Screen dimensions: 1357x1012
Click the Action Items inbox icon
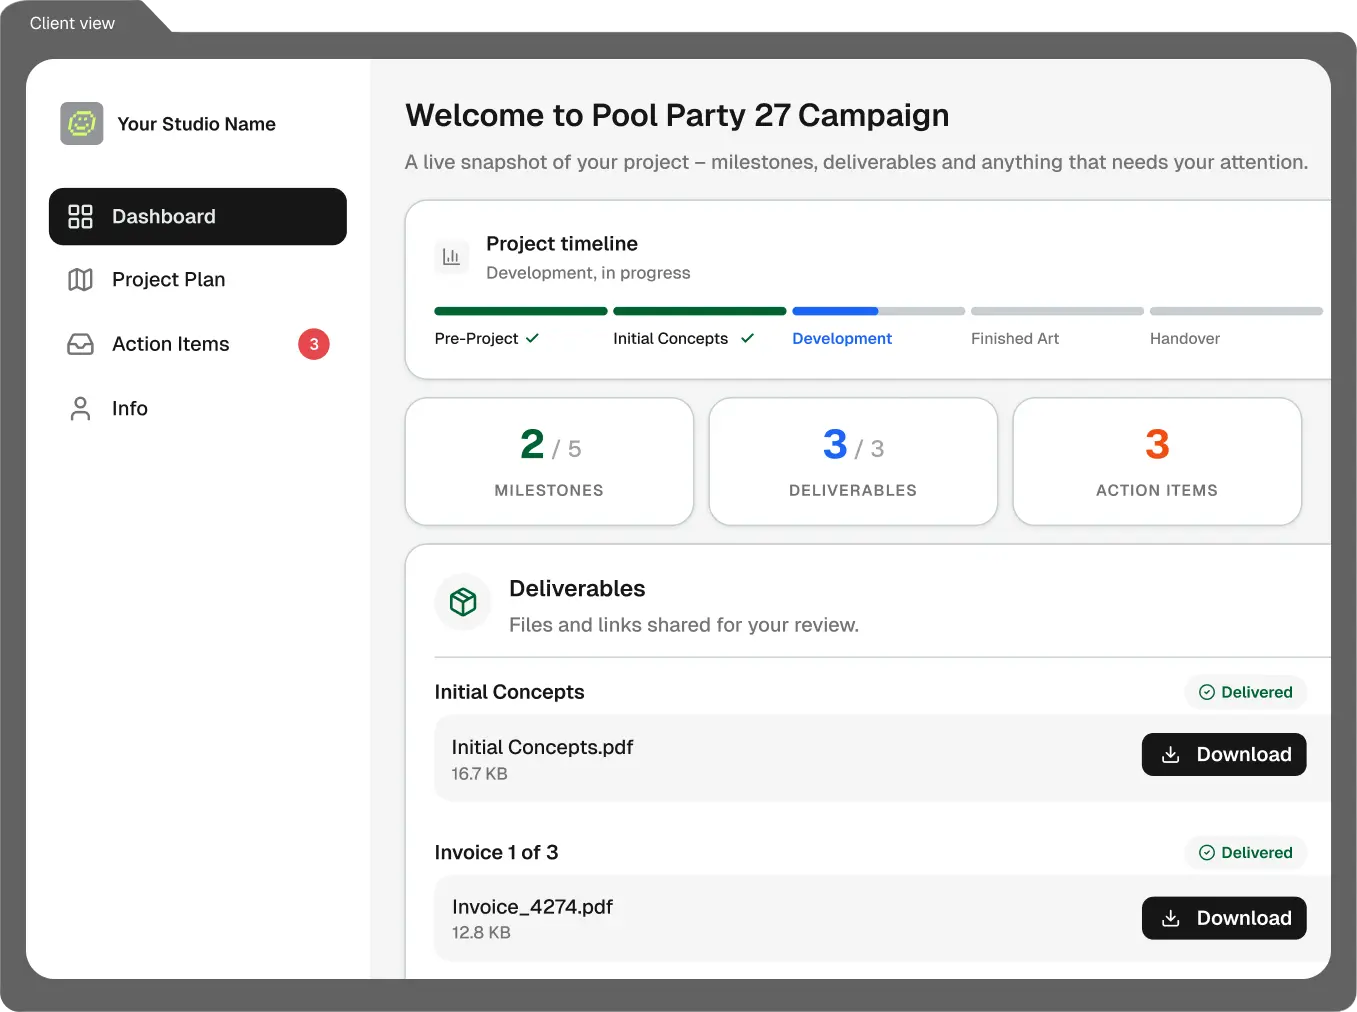pos(80,344)
